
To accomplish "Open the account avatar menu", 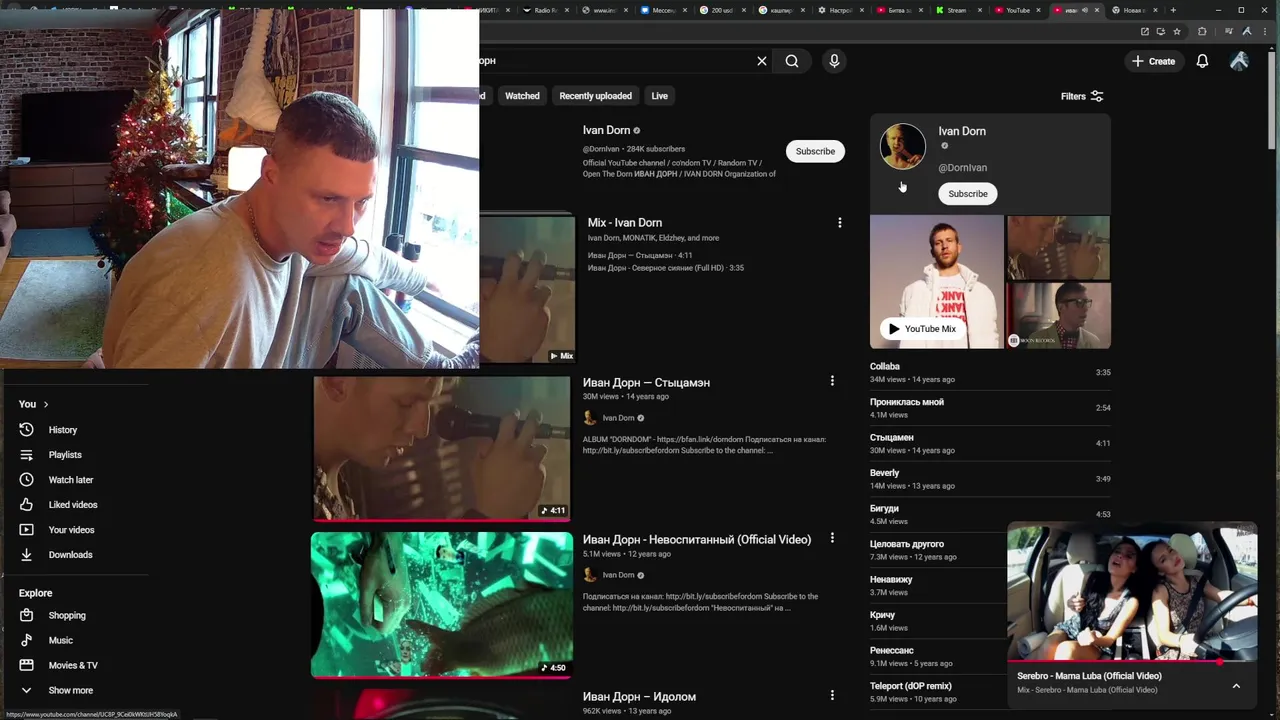I will (1239, 61).
